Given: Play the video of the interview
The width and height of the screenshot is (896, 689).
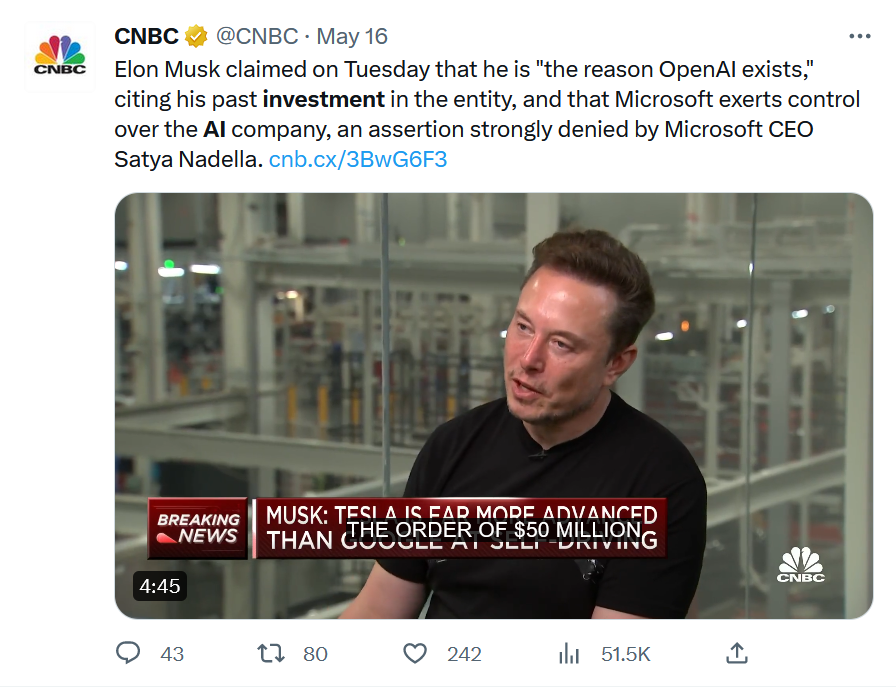Looking at the screenshot, I should (494, 406).
